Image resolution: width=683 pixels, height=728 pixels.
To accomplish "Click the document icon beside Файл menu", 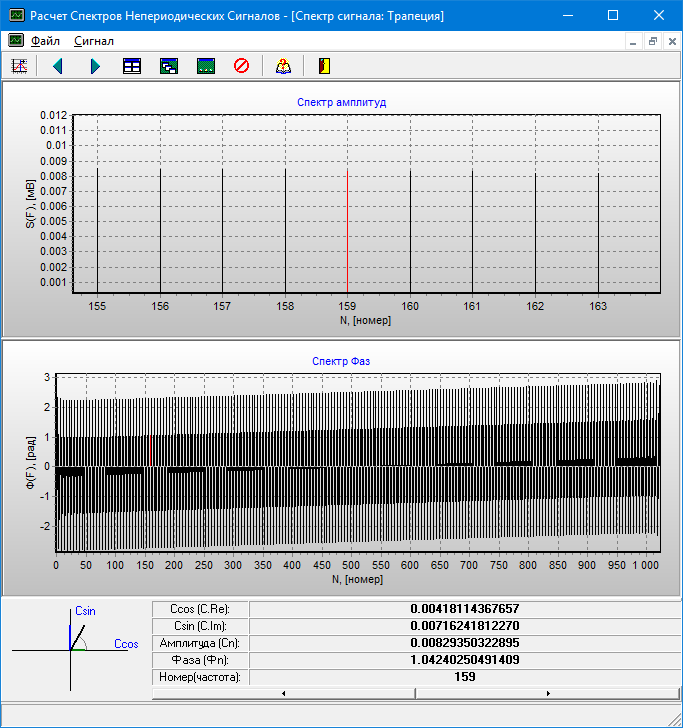I will coord(16,41).
